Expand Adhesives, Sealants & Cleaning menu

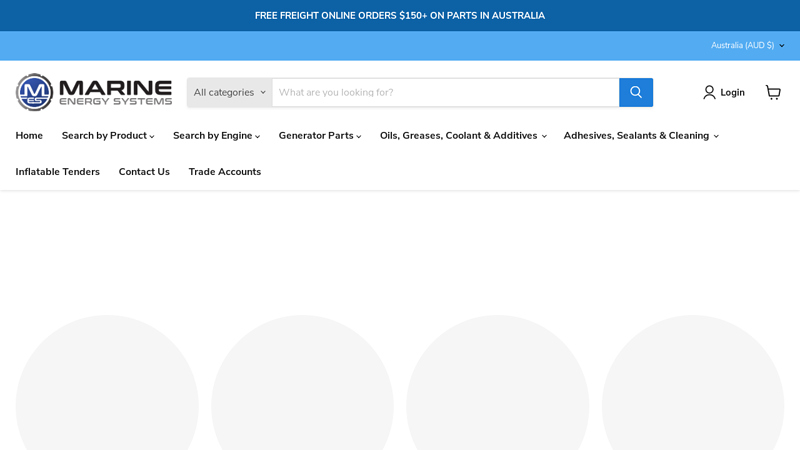641,136
